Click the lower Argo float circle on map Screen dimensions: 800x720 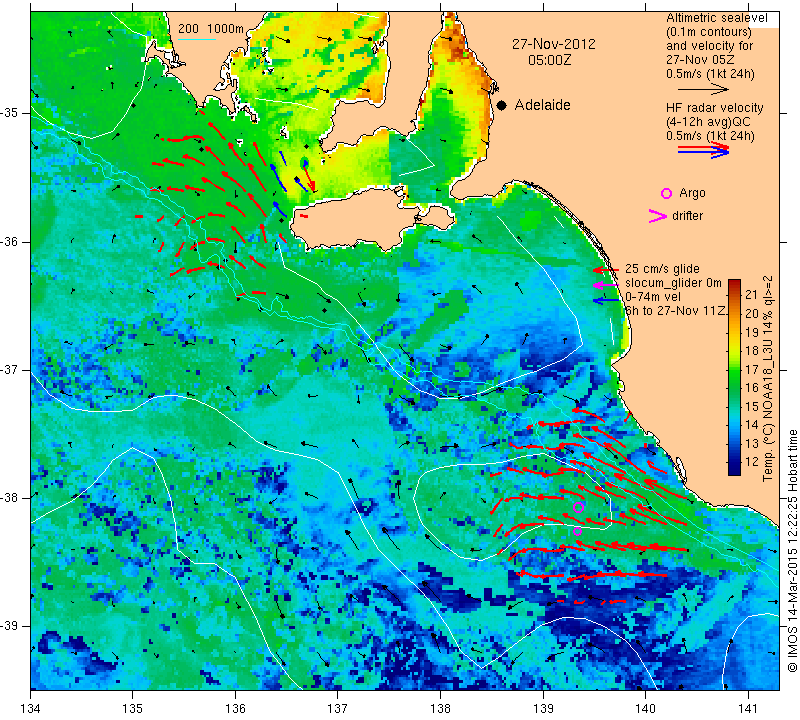click(x=577, y=531)
